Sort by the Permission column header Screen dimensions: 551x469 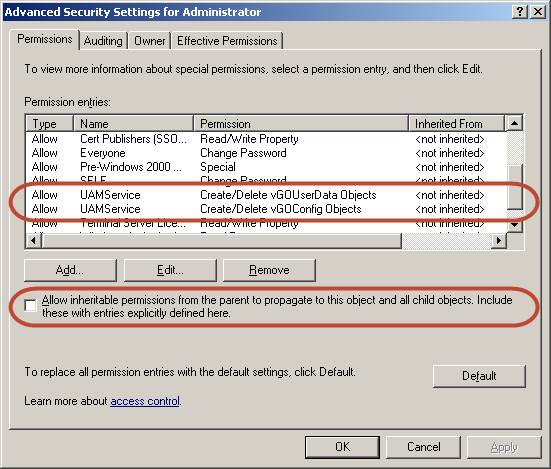pos(301,124)
